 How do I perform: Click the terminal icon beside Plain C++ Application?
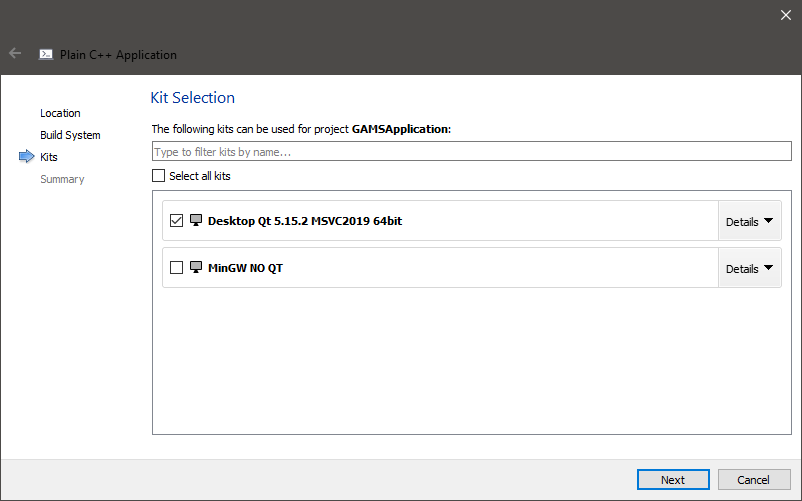46,55
